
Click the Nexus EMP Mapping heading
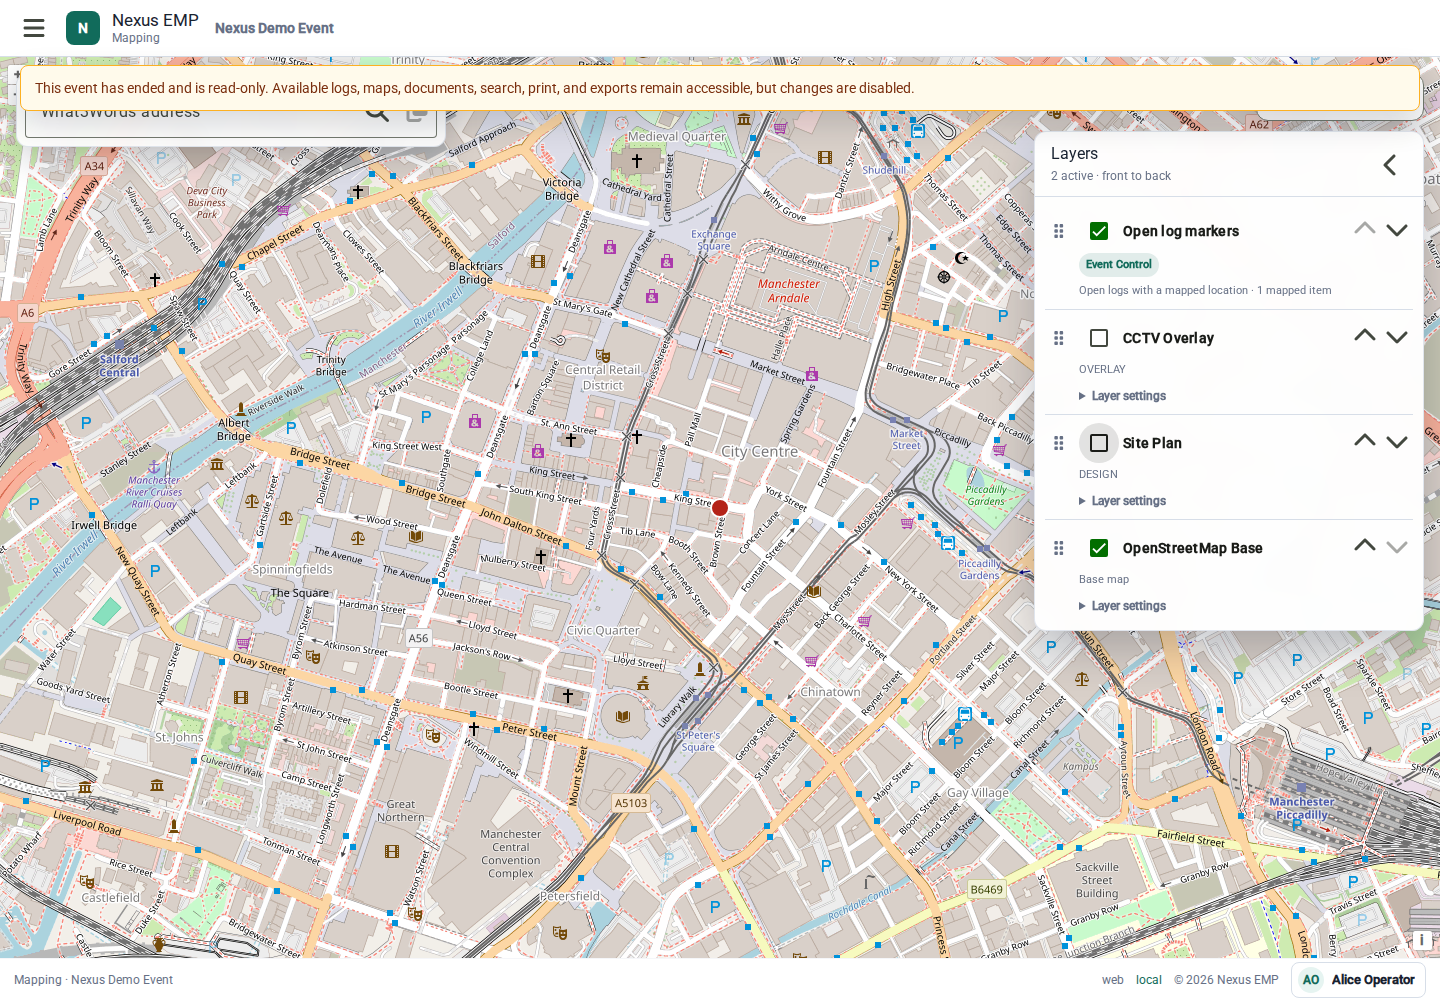[x=155, y=28]
